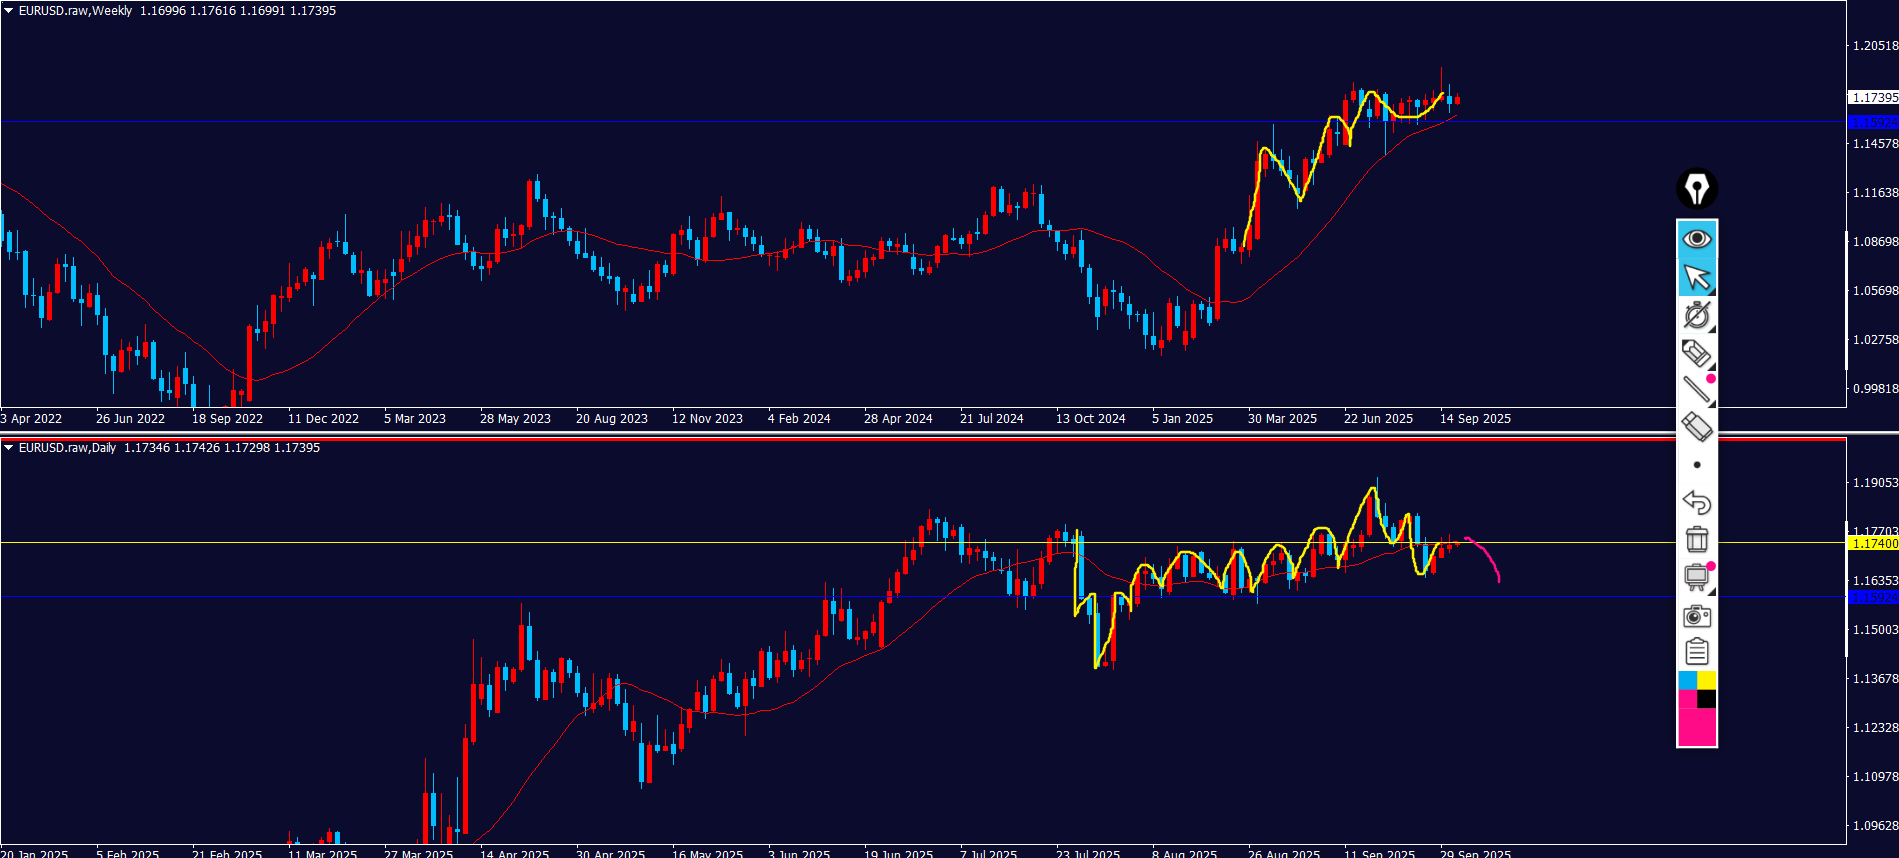This screenshot has width=1899, height=858.
Task: Select the highlighter marker tool
Action: click(1696, 353)
